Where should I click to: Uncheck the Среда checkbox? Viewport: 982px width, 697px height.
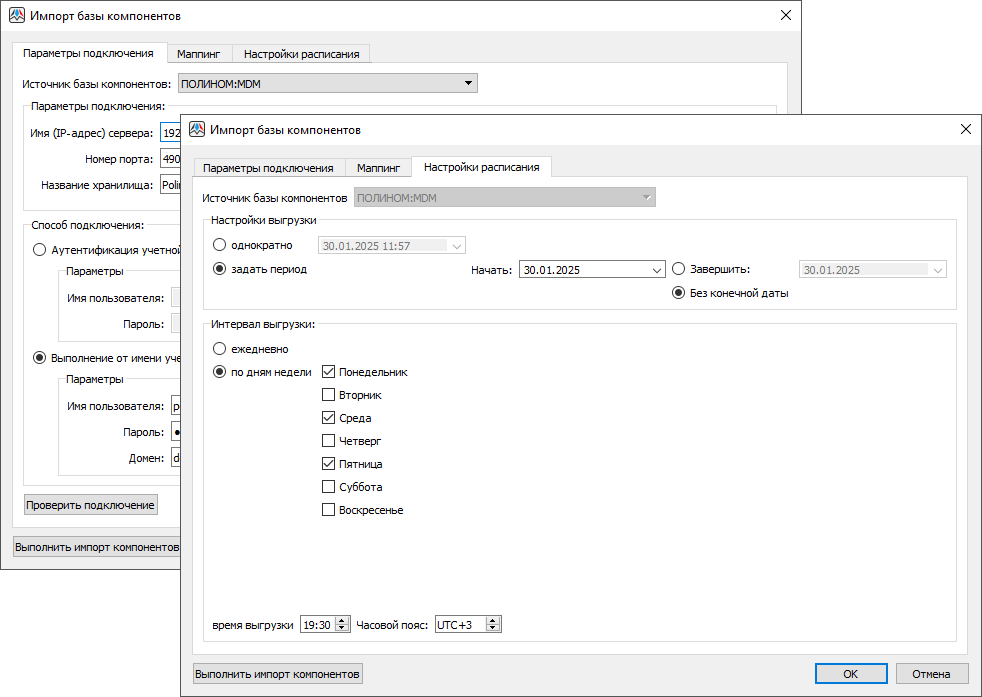[x=328, y=418]
